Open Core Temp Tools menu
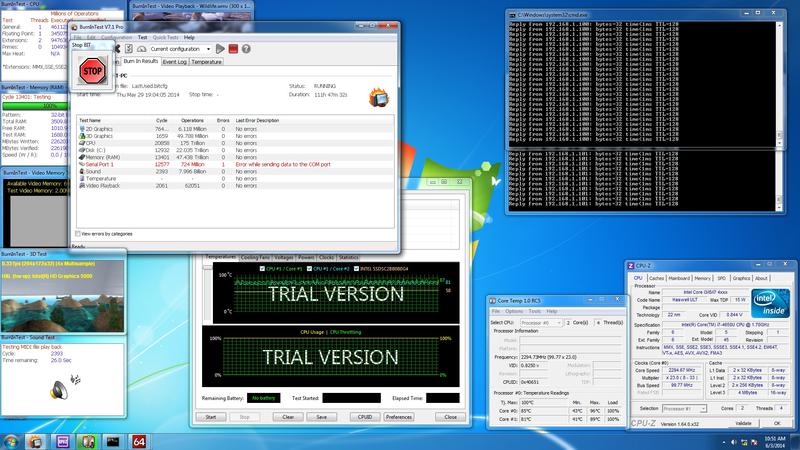The width and height of the screenshot is (800, 450). [x=535, y=311]
